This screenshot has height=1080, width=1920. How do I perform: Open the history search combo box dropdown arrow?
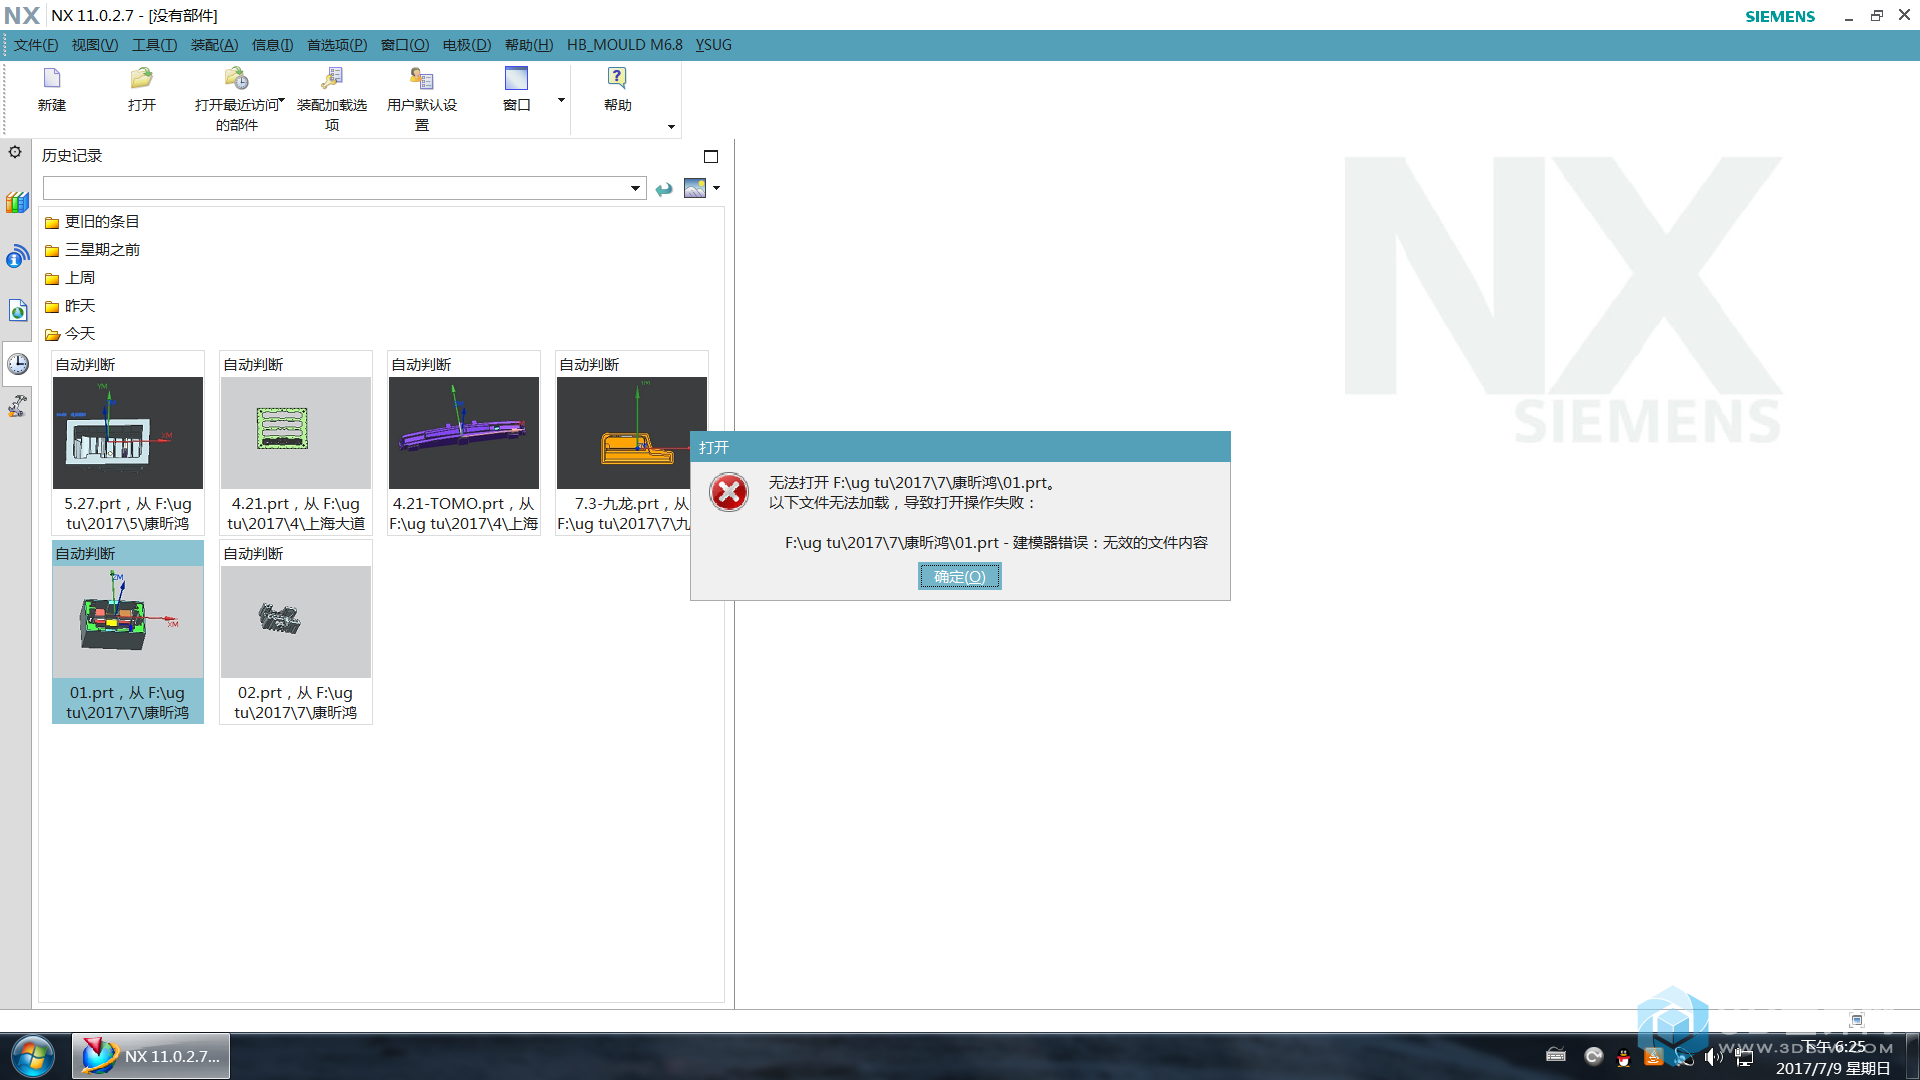click(635, 188)
